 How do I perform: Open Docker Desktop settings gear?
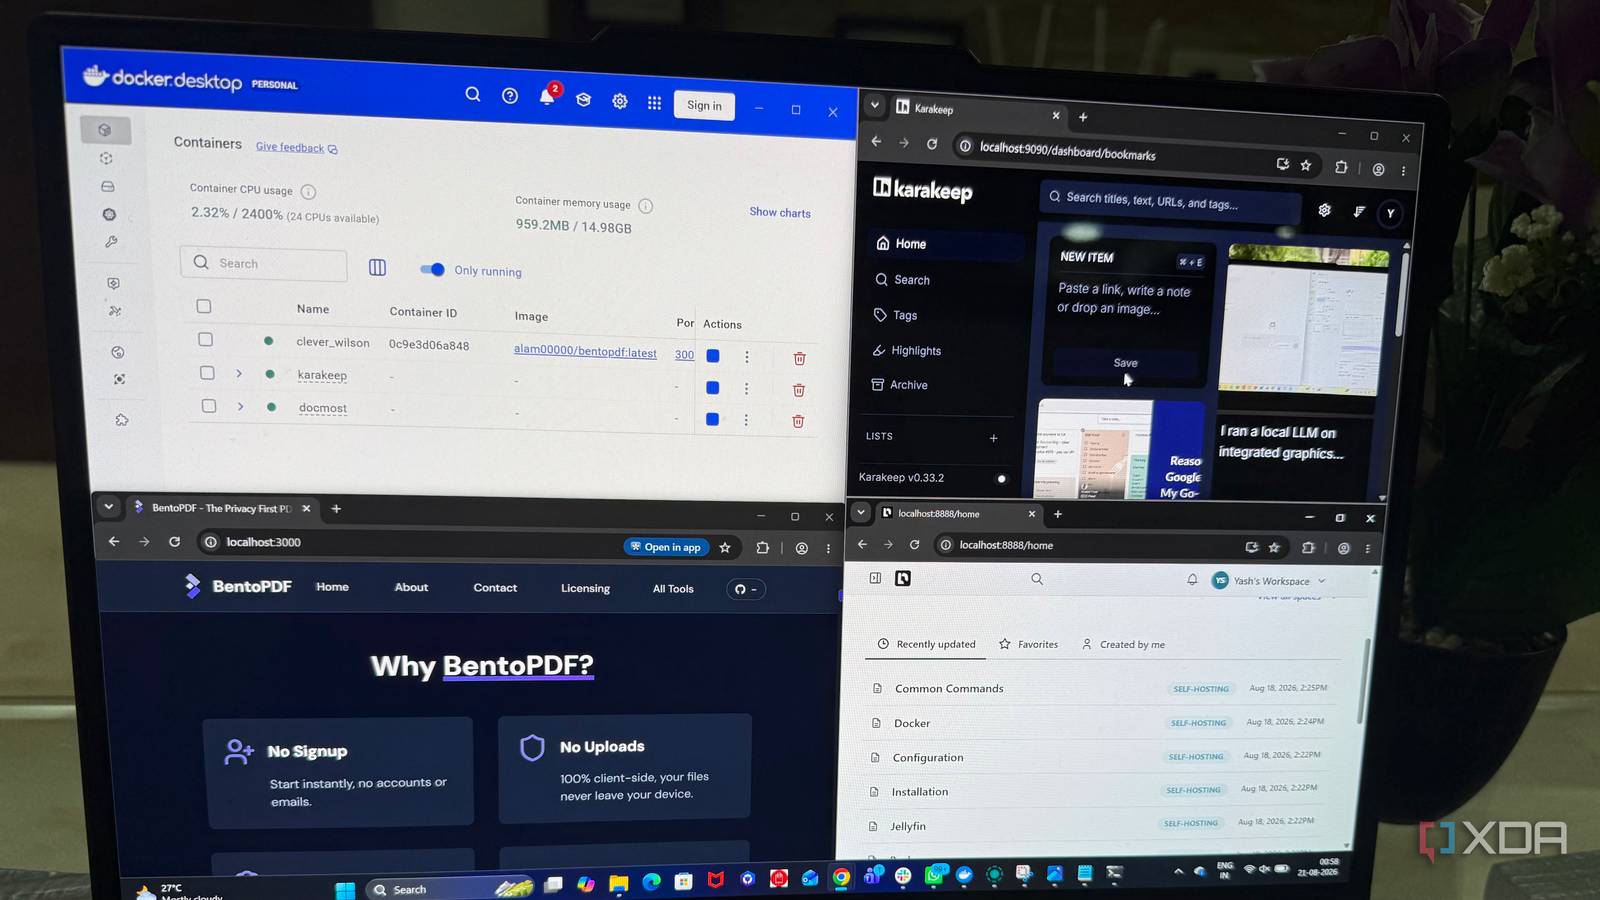pos(620,101)
